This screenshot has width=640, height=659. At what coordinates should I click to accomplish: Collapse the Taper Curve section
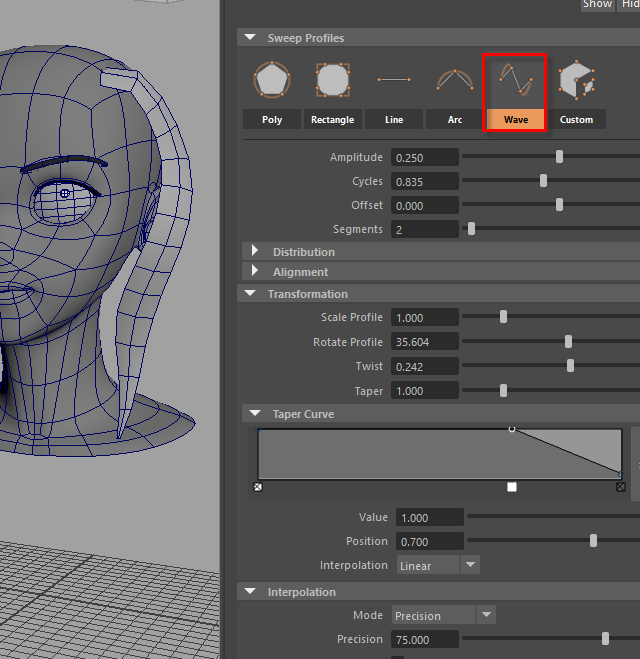pos(255,413)
